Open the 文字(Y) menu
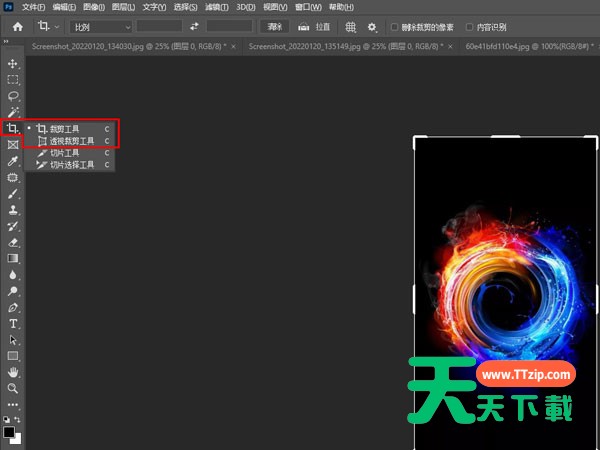Image resolution: width=600 pixels, height=450 pixels. pos(154,7)
